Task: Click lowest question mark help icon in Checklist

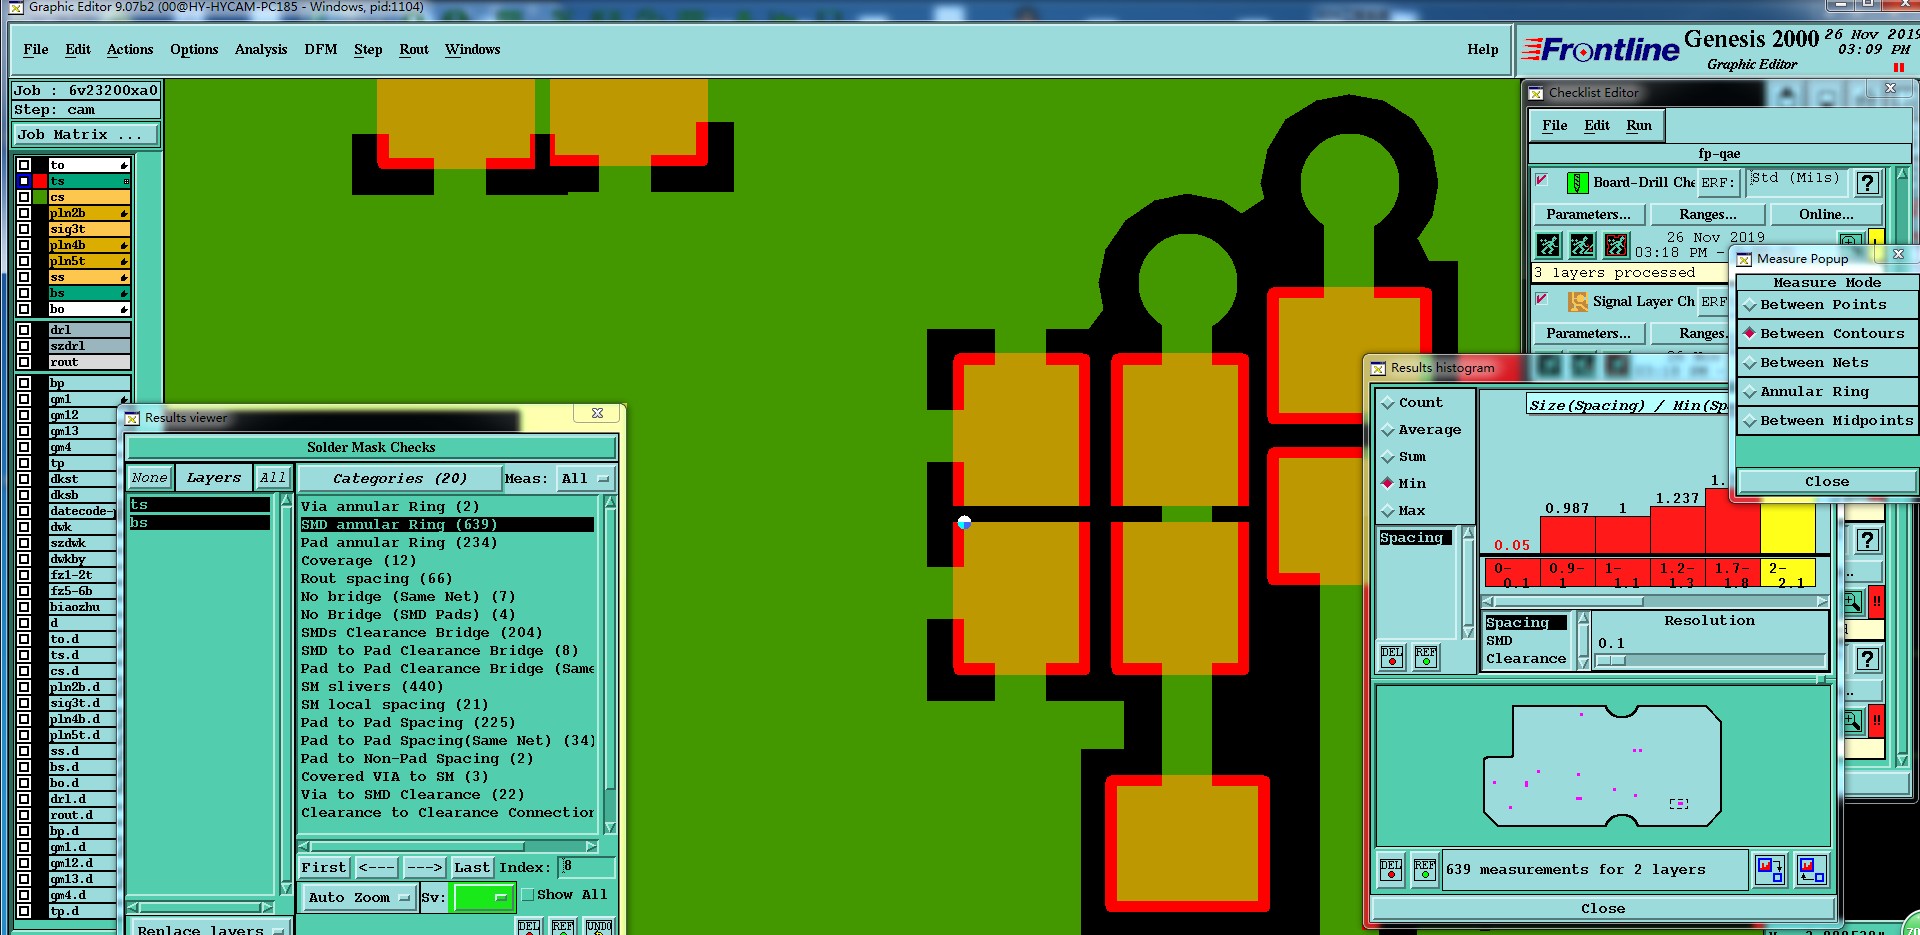Action: 1867,659
